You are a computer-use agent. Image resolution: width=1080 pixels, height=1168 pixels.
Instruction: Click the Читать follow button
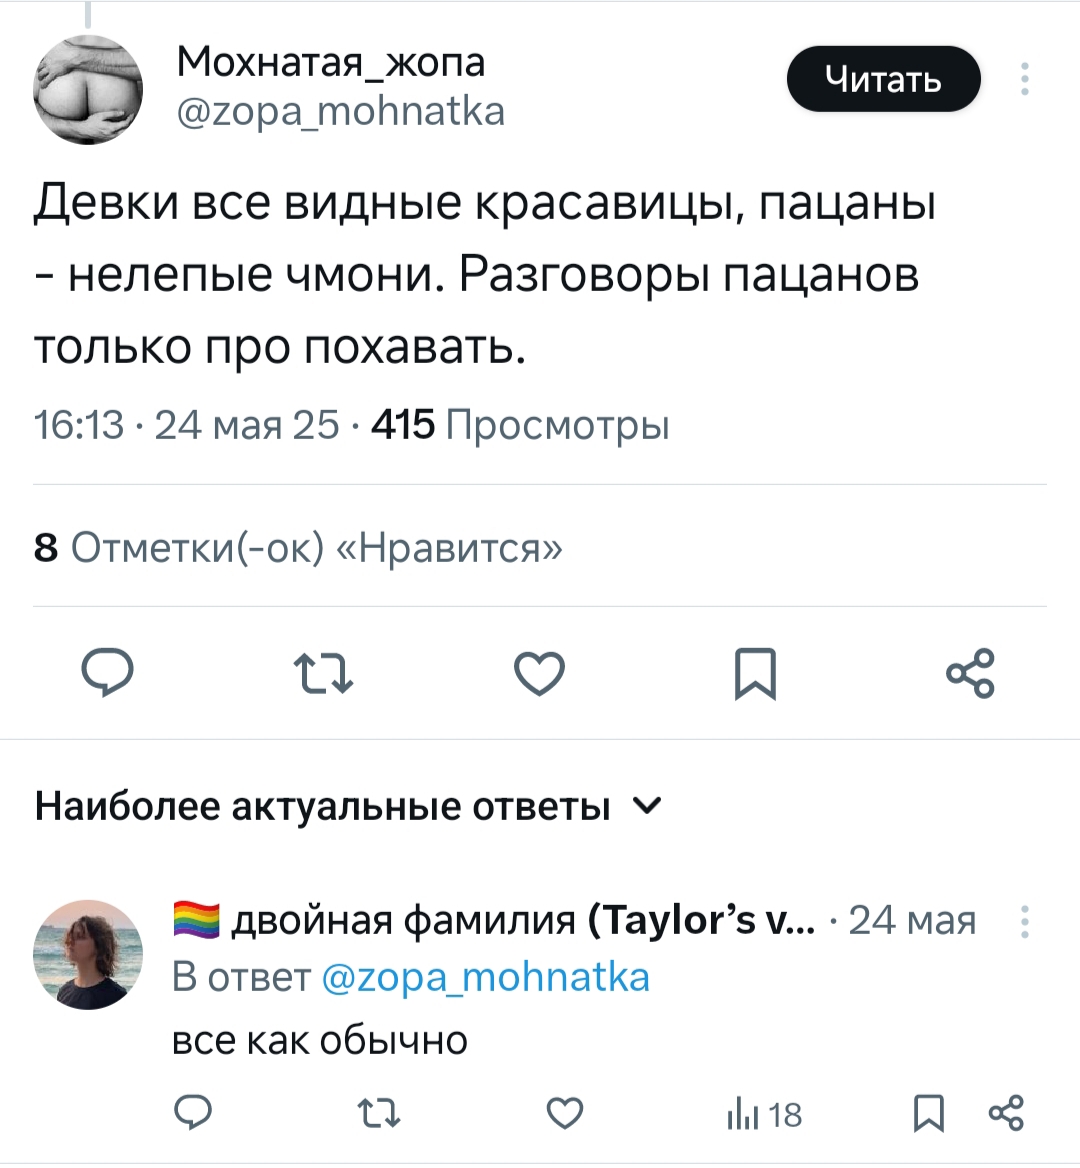[883, 79]
